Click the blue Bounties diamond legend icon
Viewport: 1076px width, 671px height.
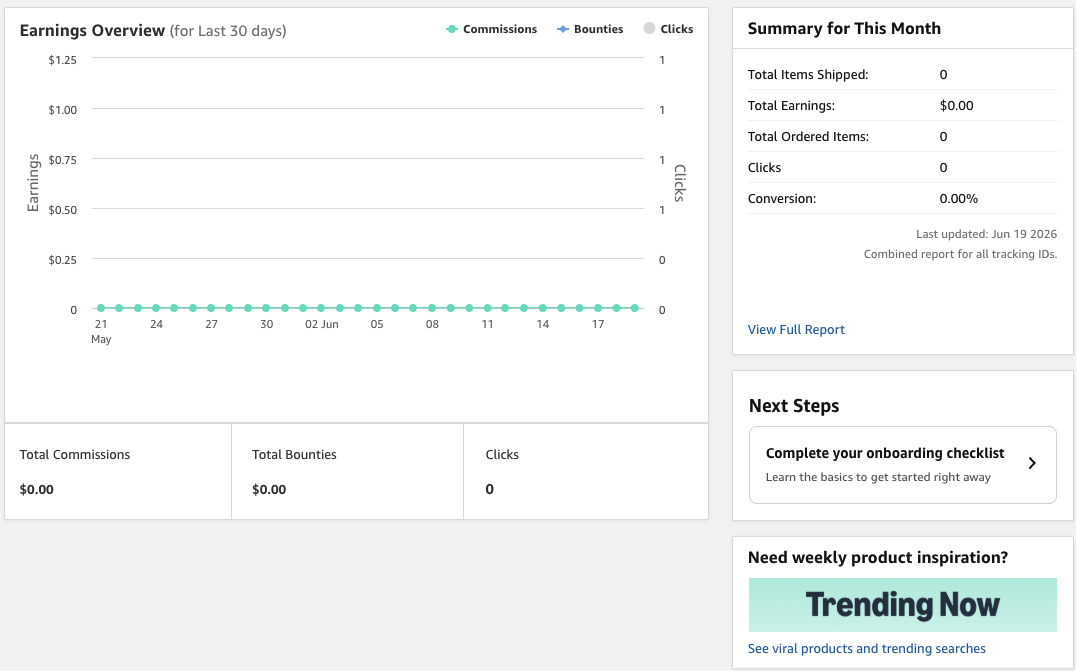click(563, 29)
